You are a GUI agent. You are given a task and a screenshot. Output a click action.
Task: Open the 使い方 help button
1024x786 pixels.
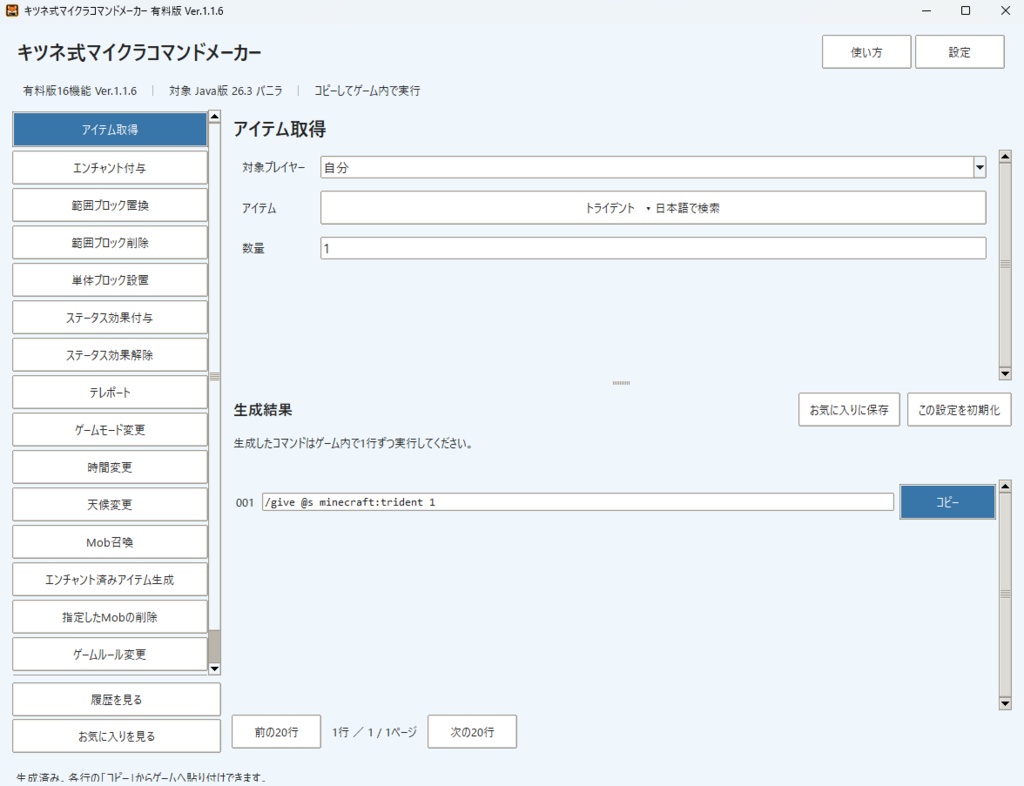pos(866,52)
